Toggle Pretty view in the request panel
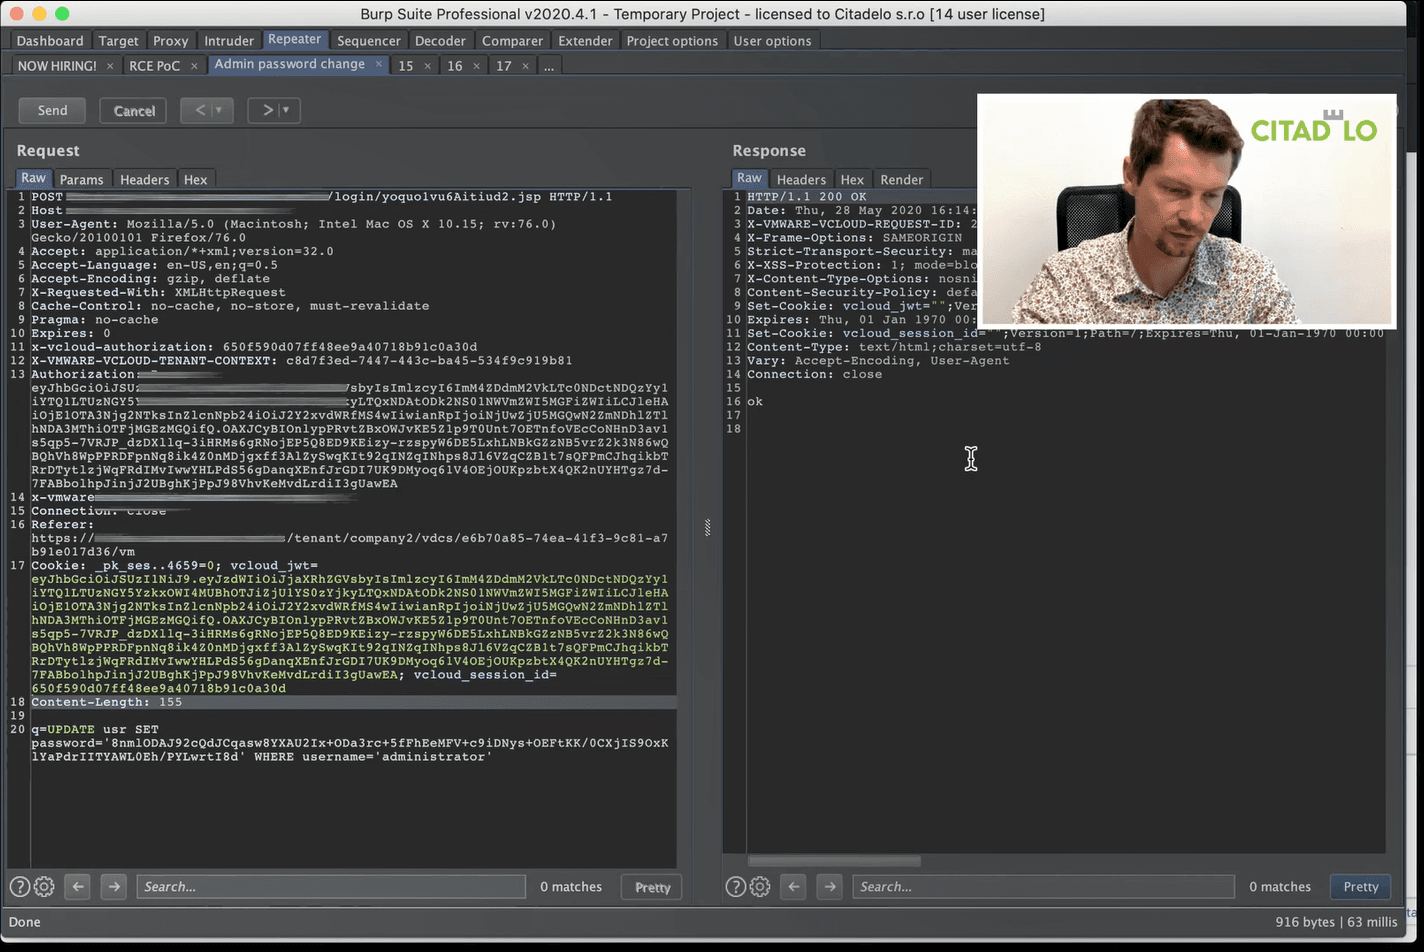 pos(652,887)
